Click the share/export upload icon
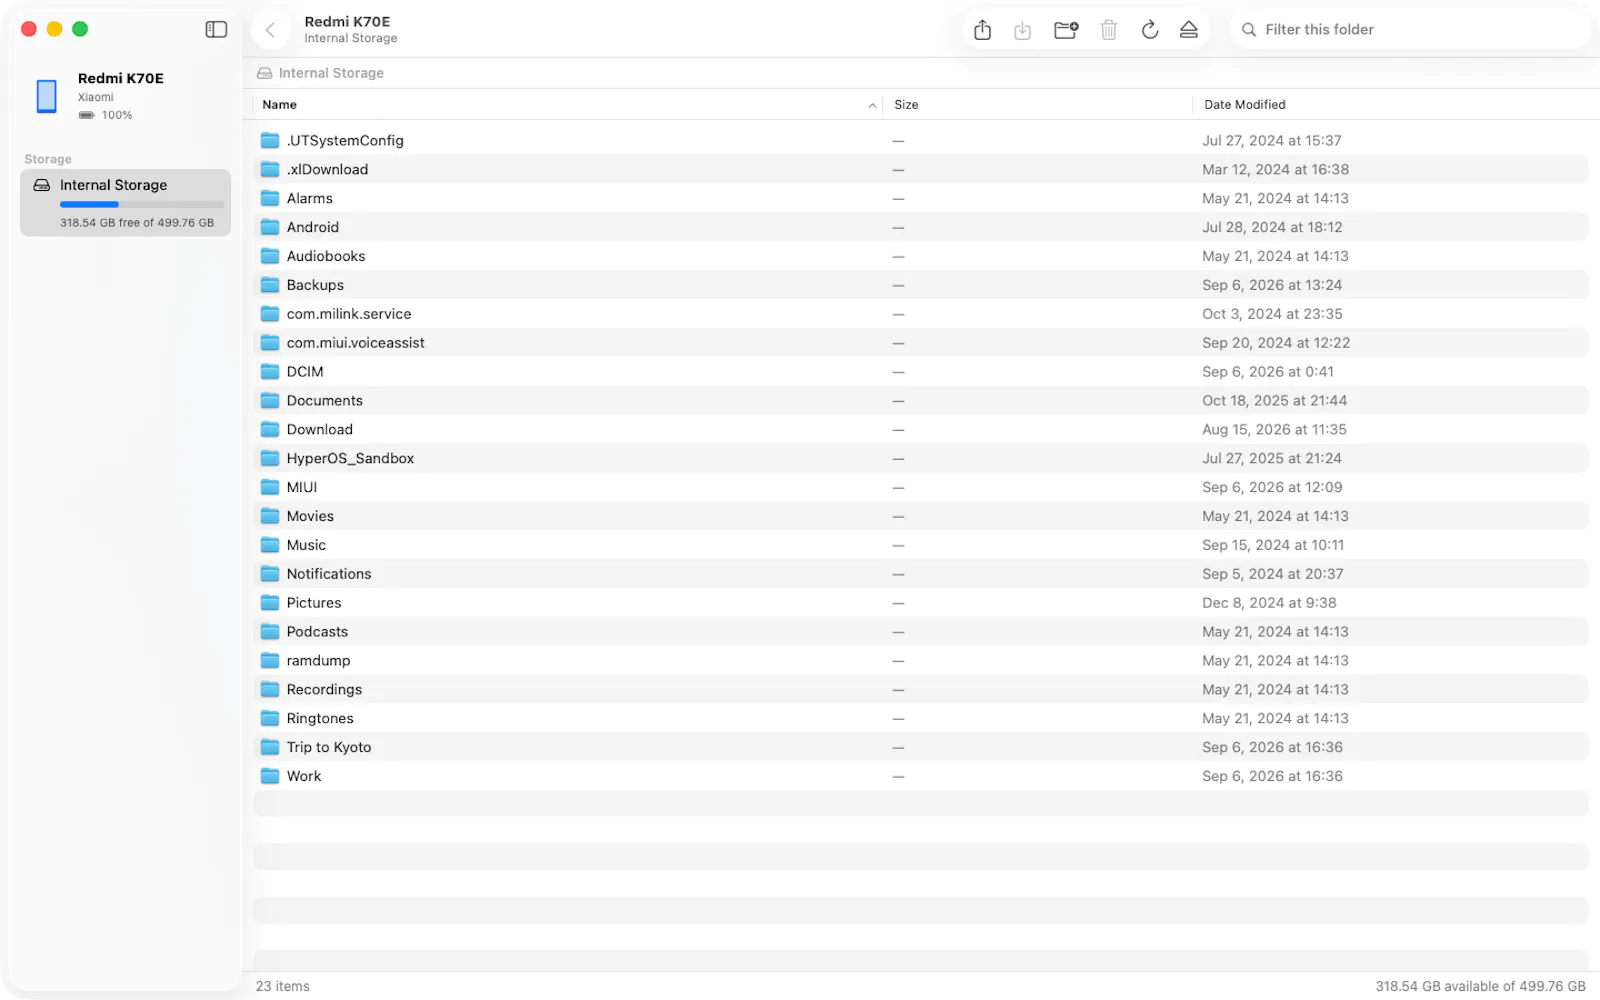Viewport: 1600px width, 1000px height. (x=983, y=30)
